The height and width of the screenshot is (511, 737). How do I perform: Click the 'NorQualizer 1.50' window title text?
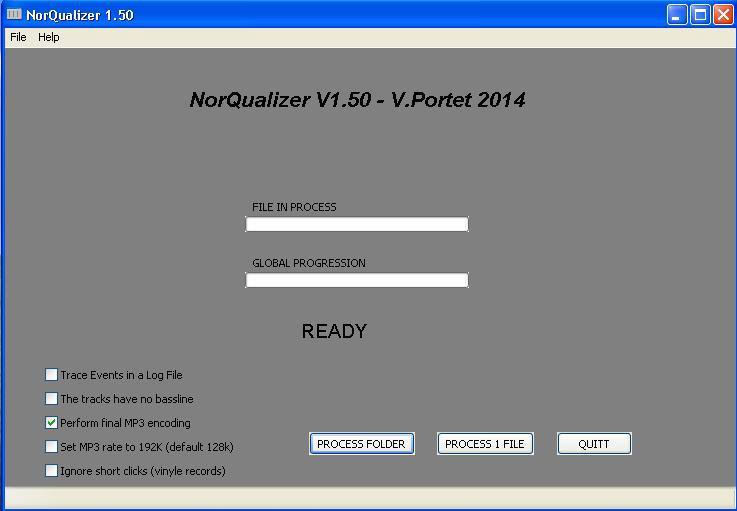point(80,15)
